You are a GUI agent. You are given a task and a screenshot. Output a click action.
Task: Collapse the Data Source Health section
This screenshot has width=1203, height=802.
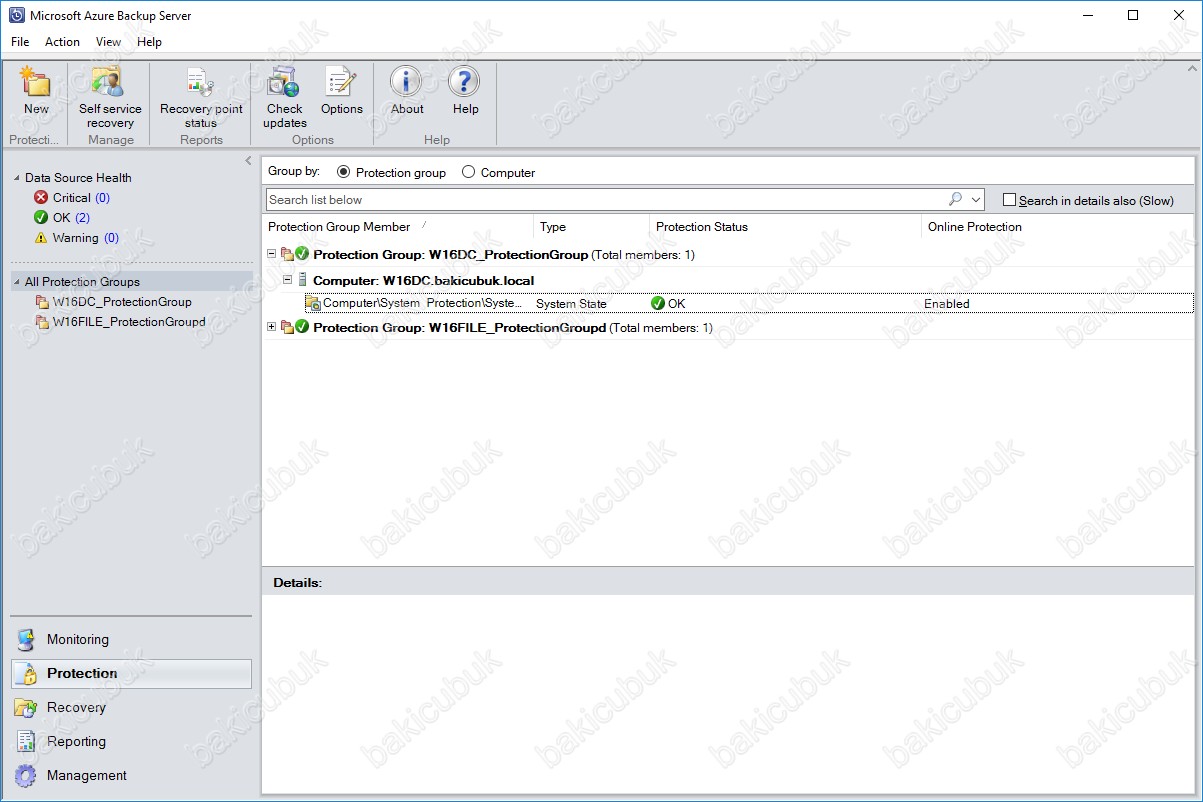tap(17, 178)
